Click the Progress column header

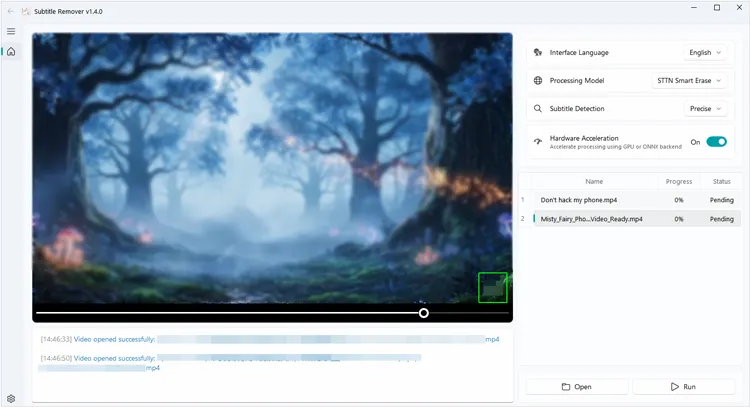point(679,182)
